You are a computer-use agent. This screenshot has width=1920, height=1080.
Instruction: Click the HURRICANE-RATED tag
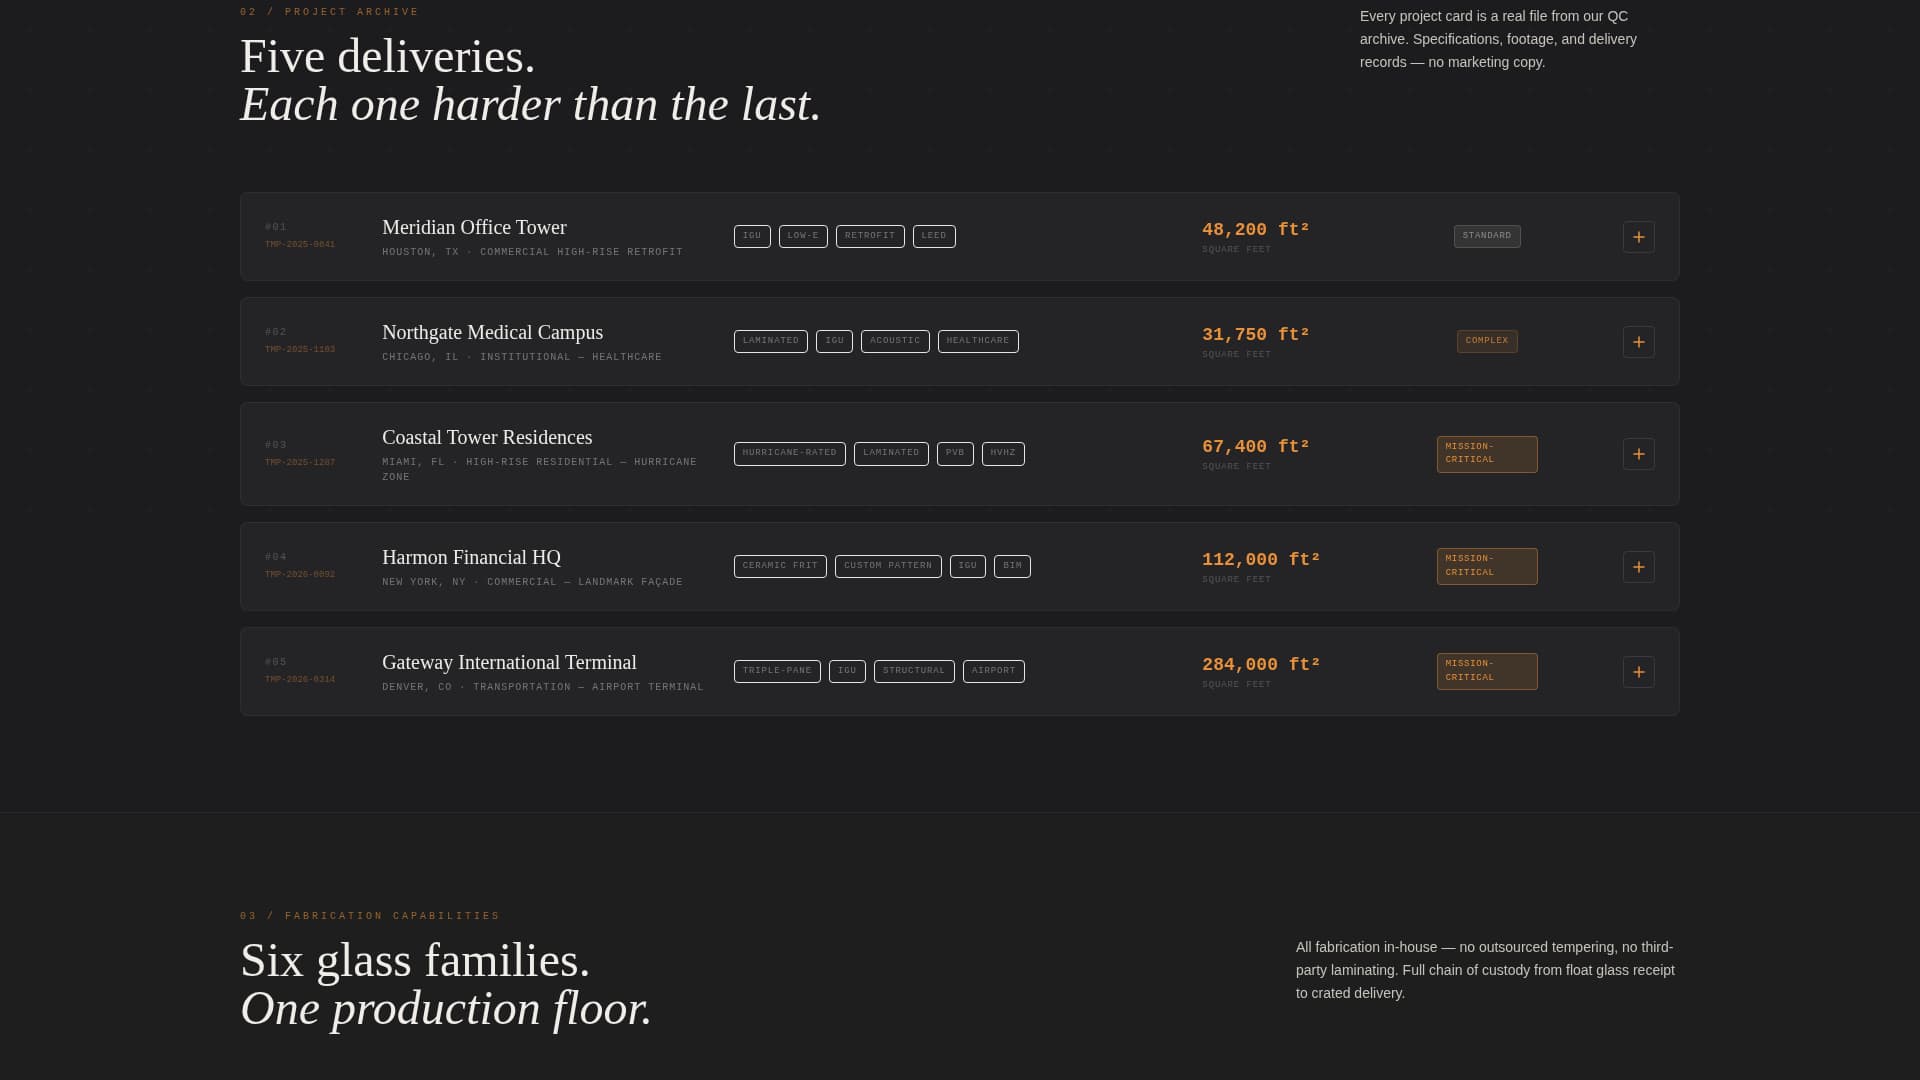click(x=789, y=454)
